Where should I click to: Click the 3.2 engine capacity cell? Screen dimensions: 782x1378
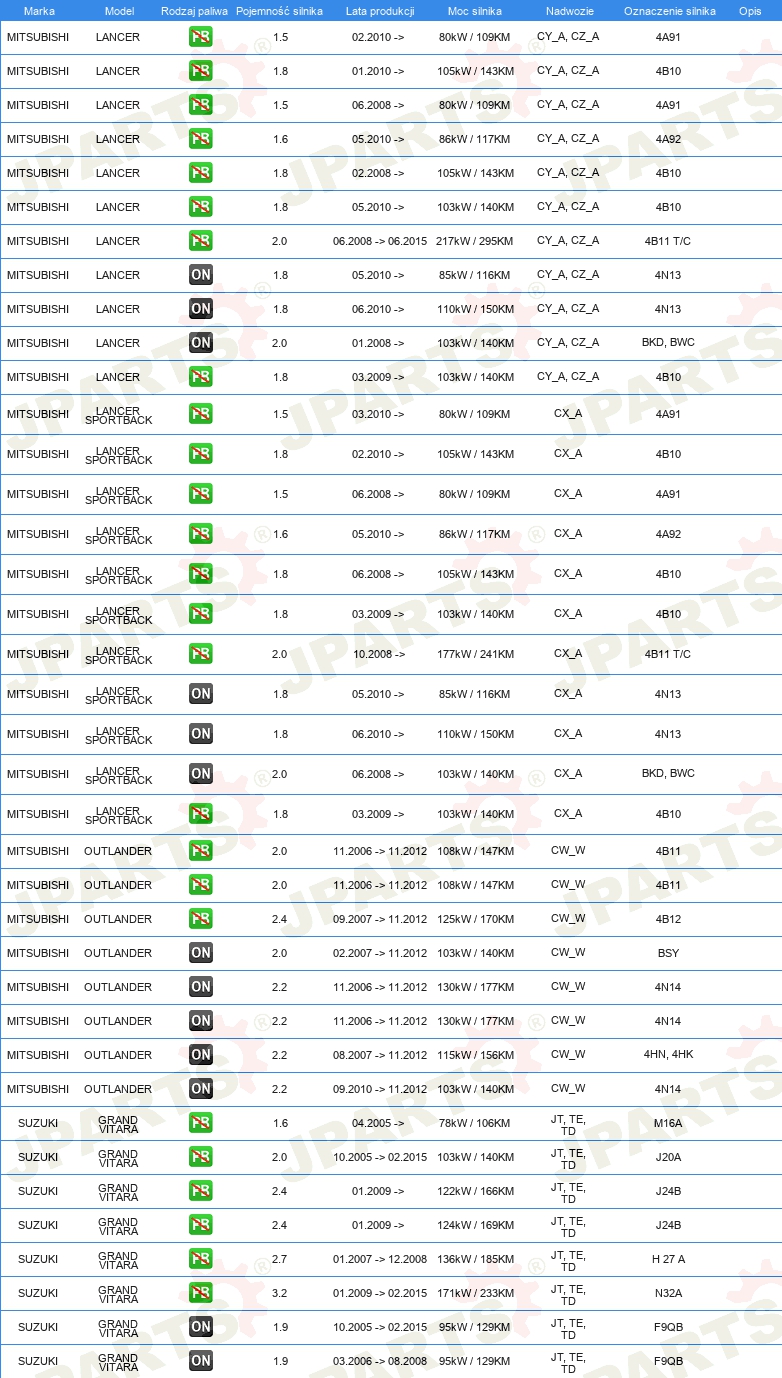pos(280,1293)
